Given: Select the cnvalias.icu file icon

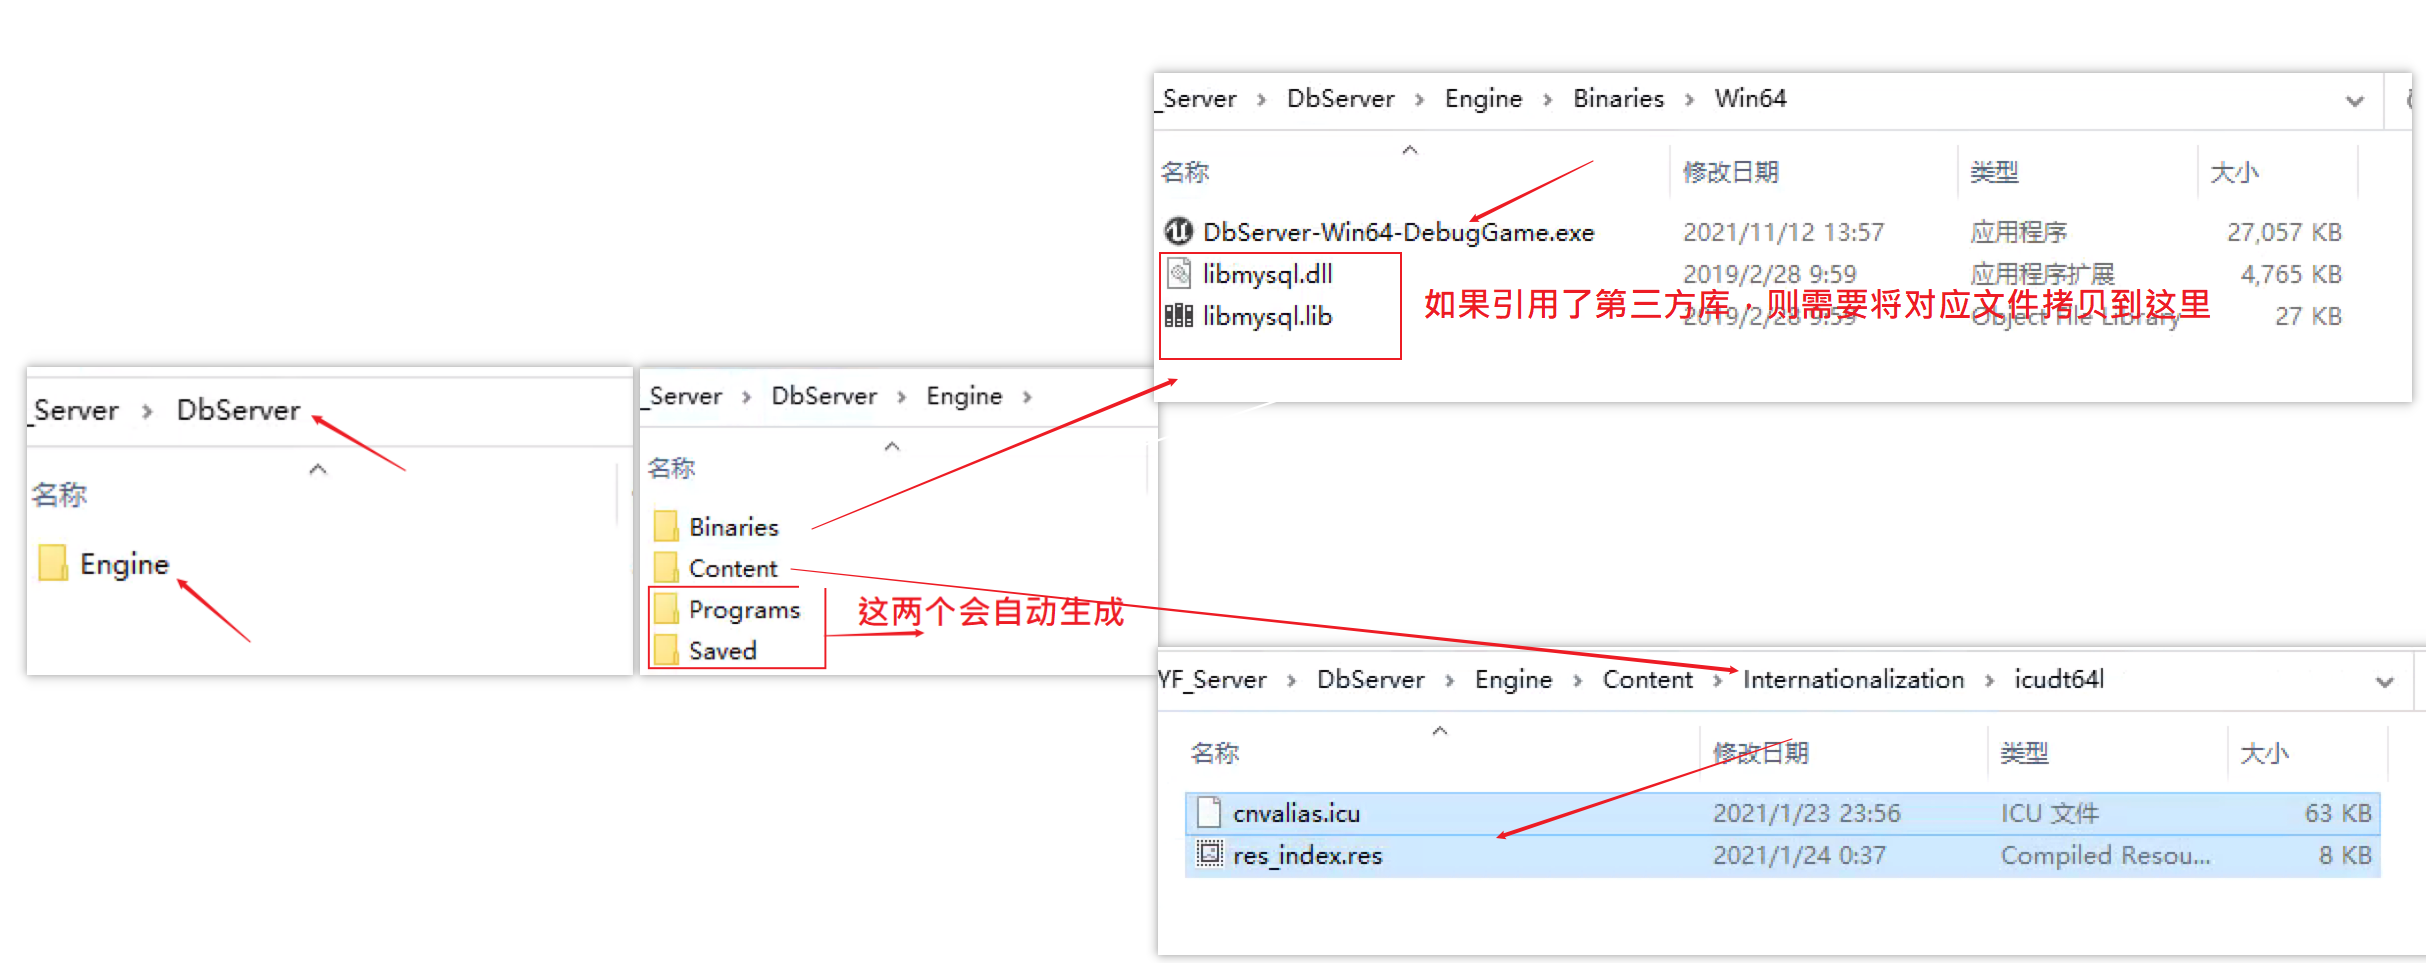Looking at the screenshot, I should [1209, 812].
